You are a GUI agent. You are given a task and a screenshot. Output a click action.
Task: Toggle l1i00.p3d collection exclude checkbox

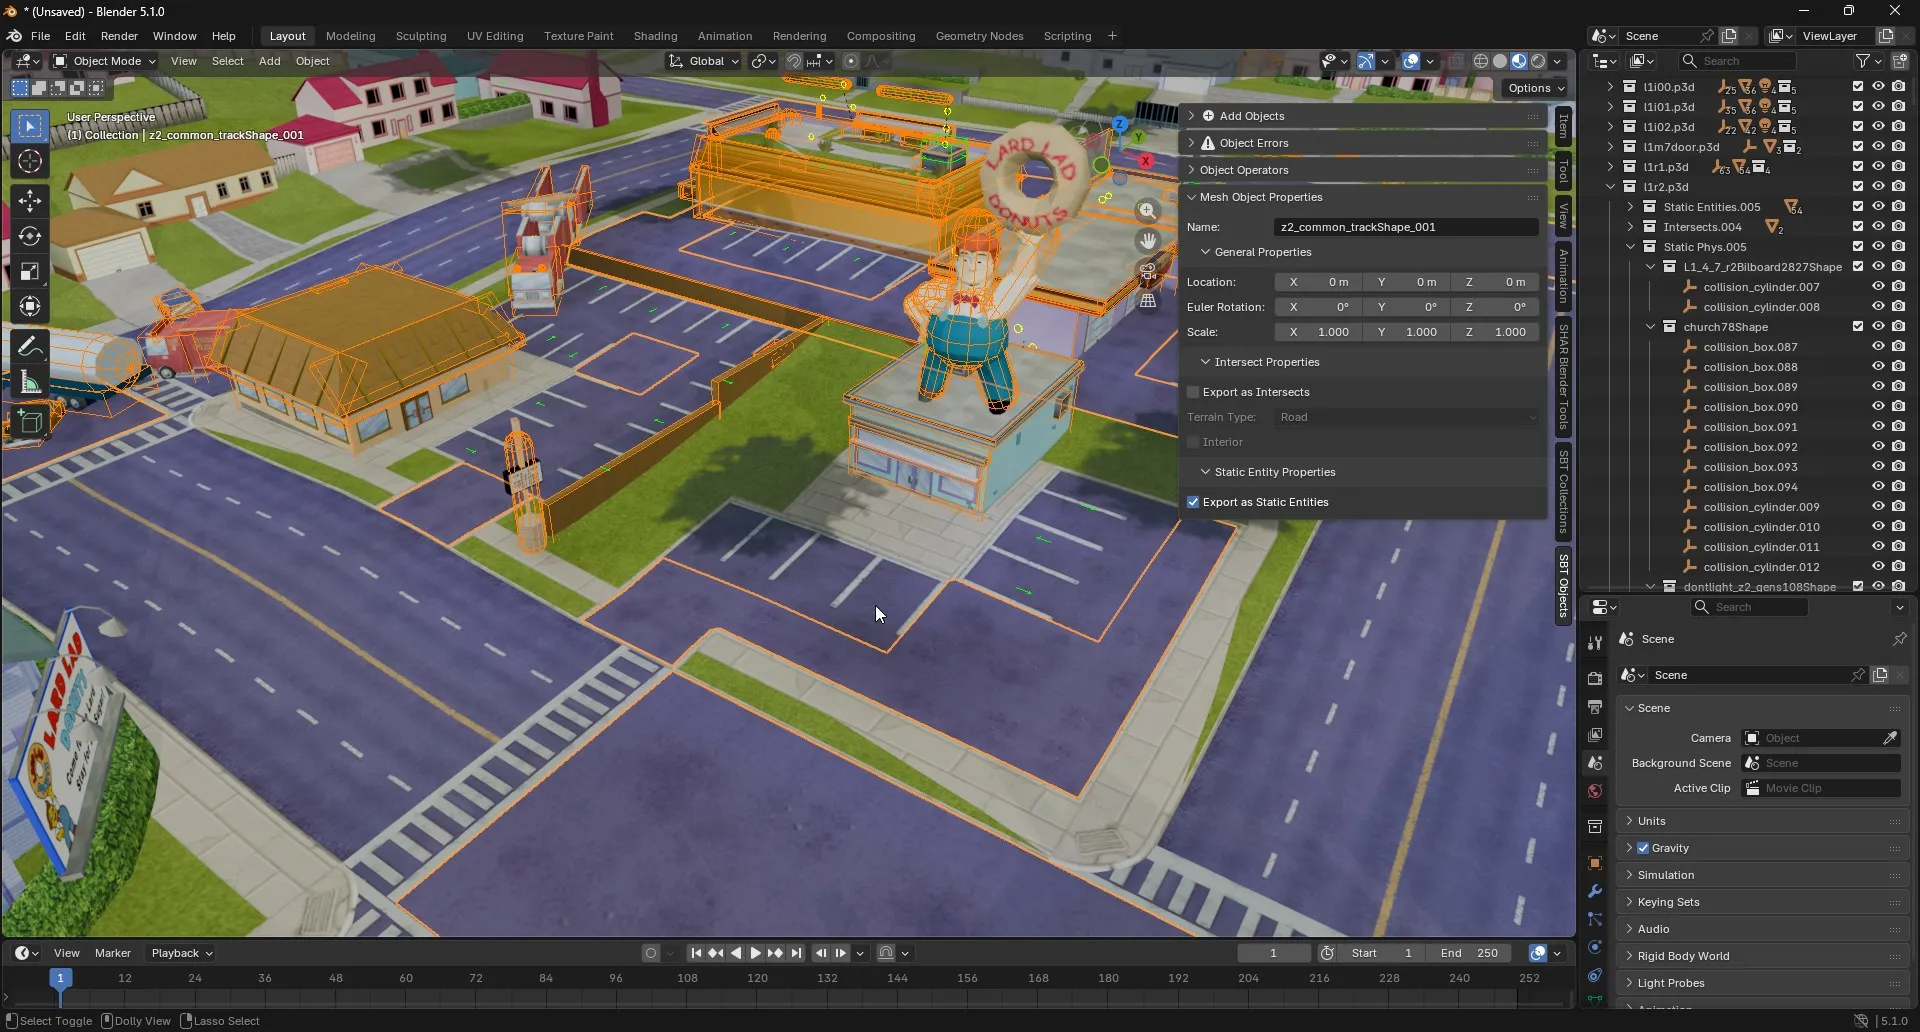tap(1858, 87)
